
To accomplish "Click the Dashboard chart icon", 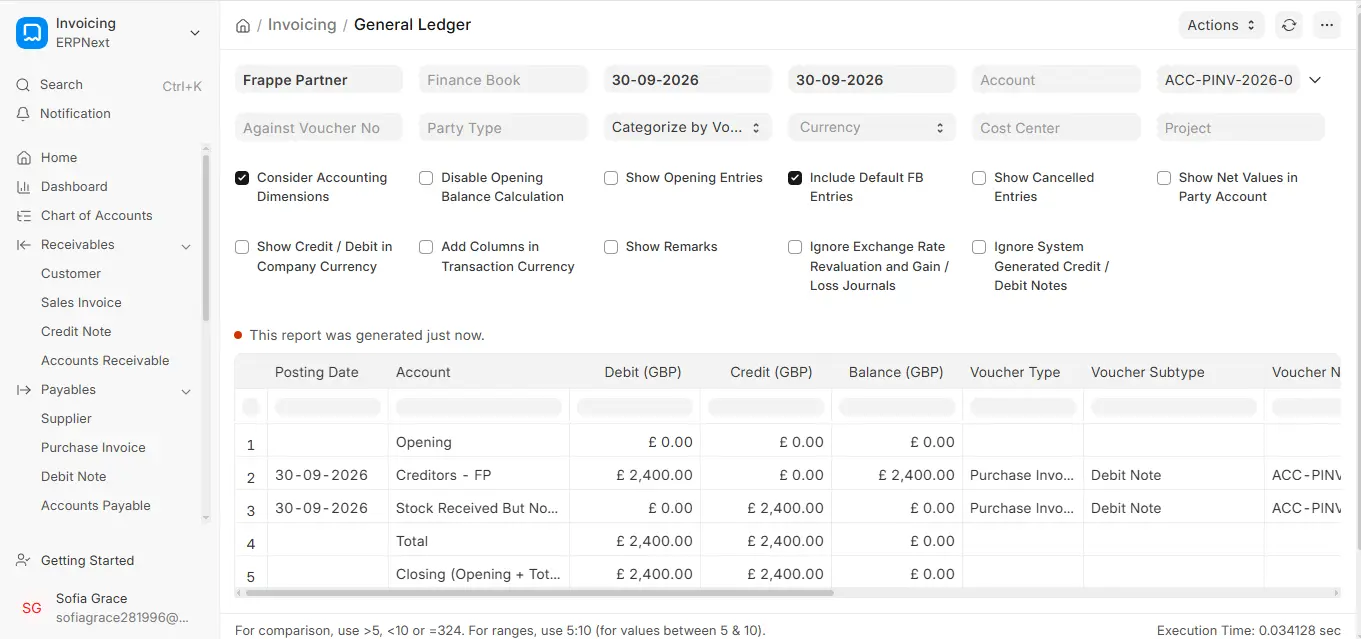I will (24, 187).
